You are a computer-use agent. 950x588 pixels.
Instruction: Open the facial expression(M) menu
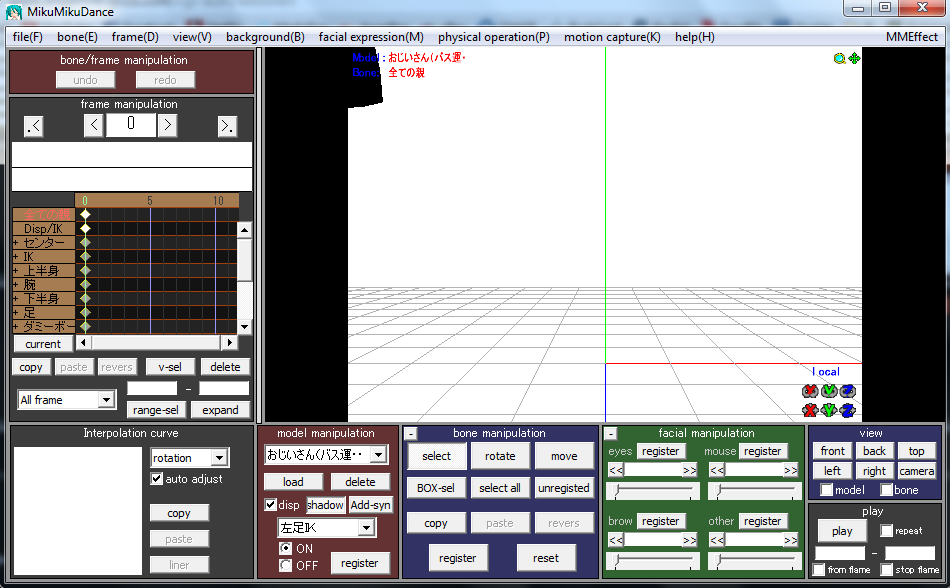(x=370, y=37)
